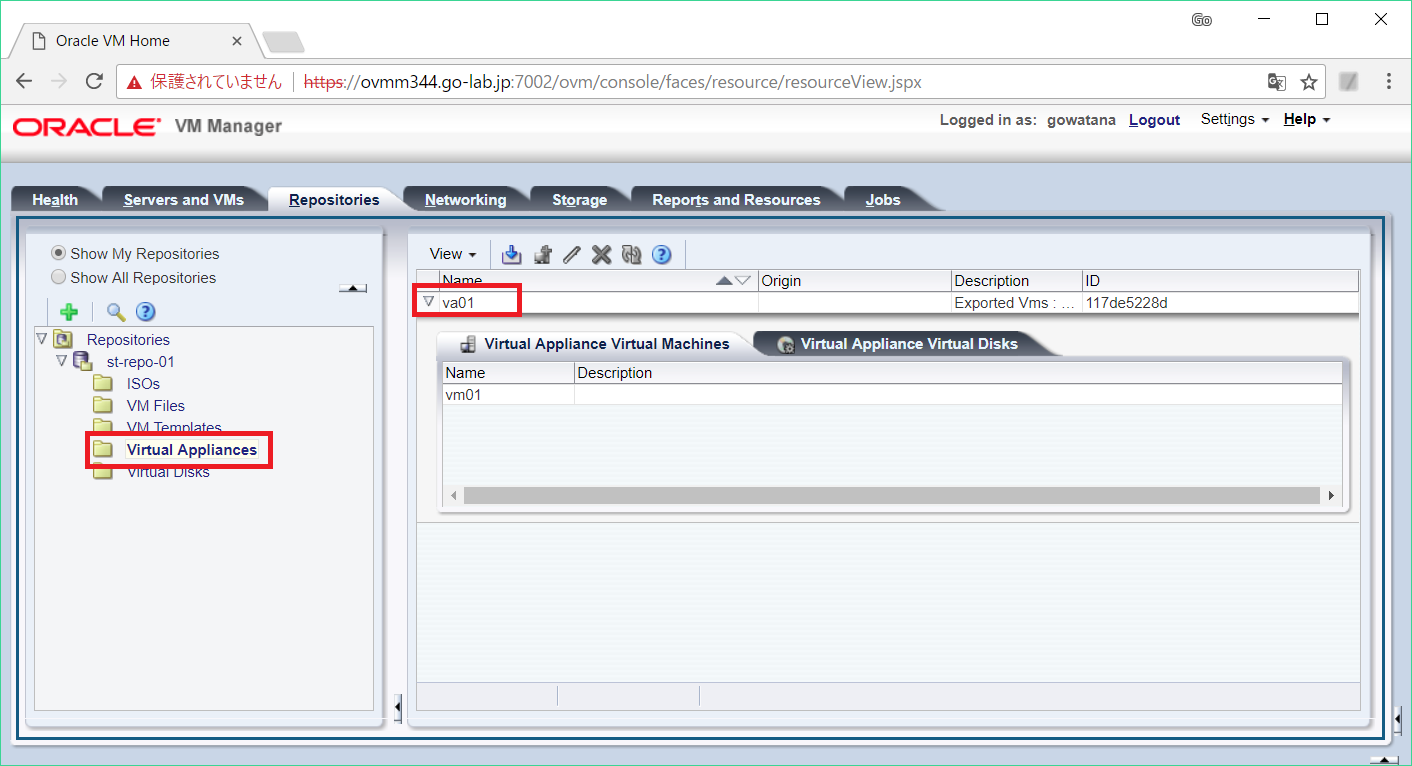Enable Show My Repositories
Viewport: 1412px width, 766px height.
58,253
